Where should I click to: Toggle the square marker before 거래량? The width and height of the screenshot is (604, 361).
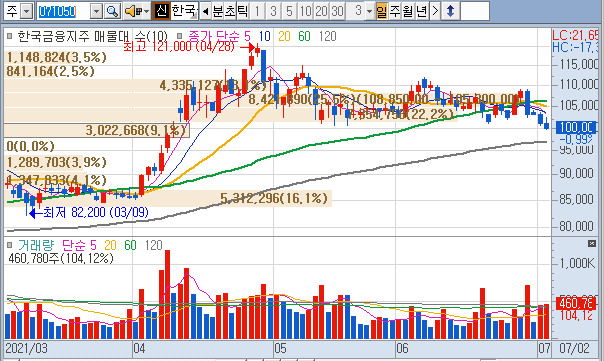(10, 245)
